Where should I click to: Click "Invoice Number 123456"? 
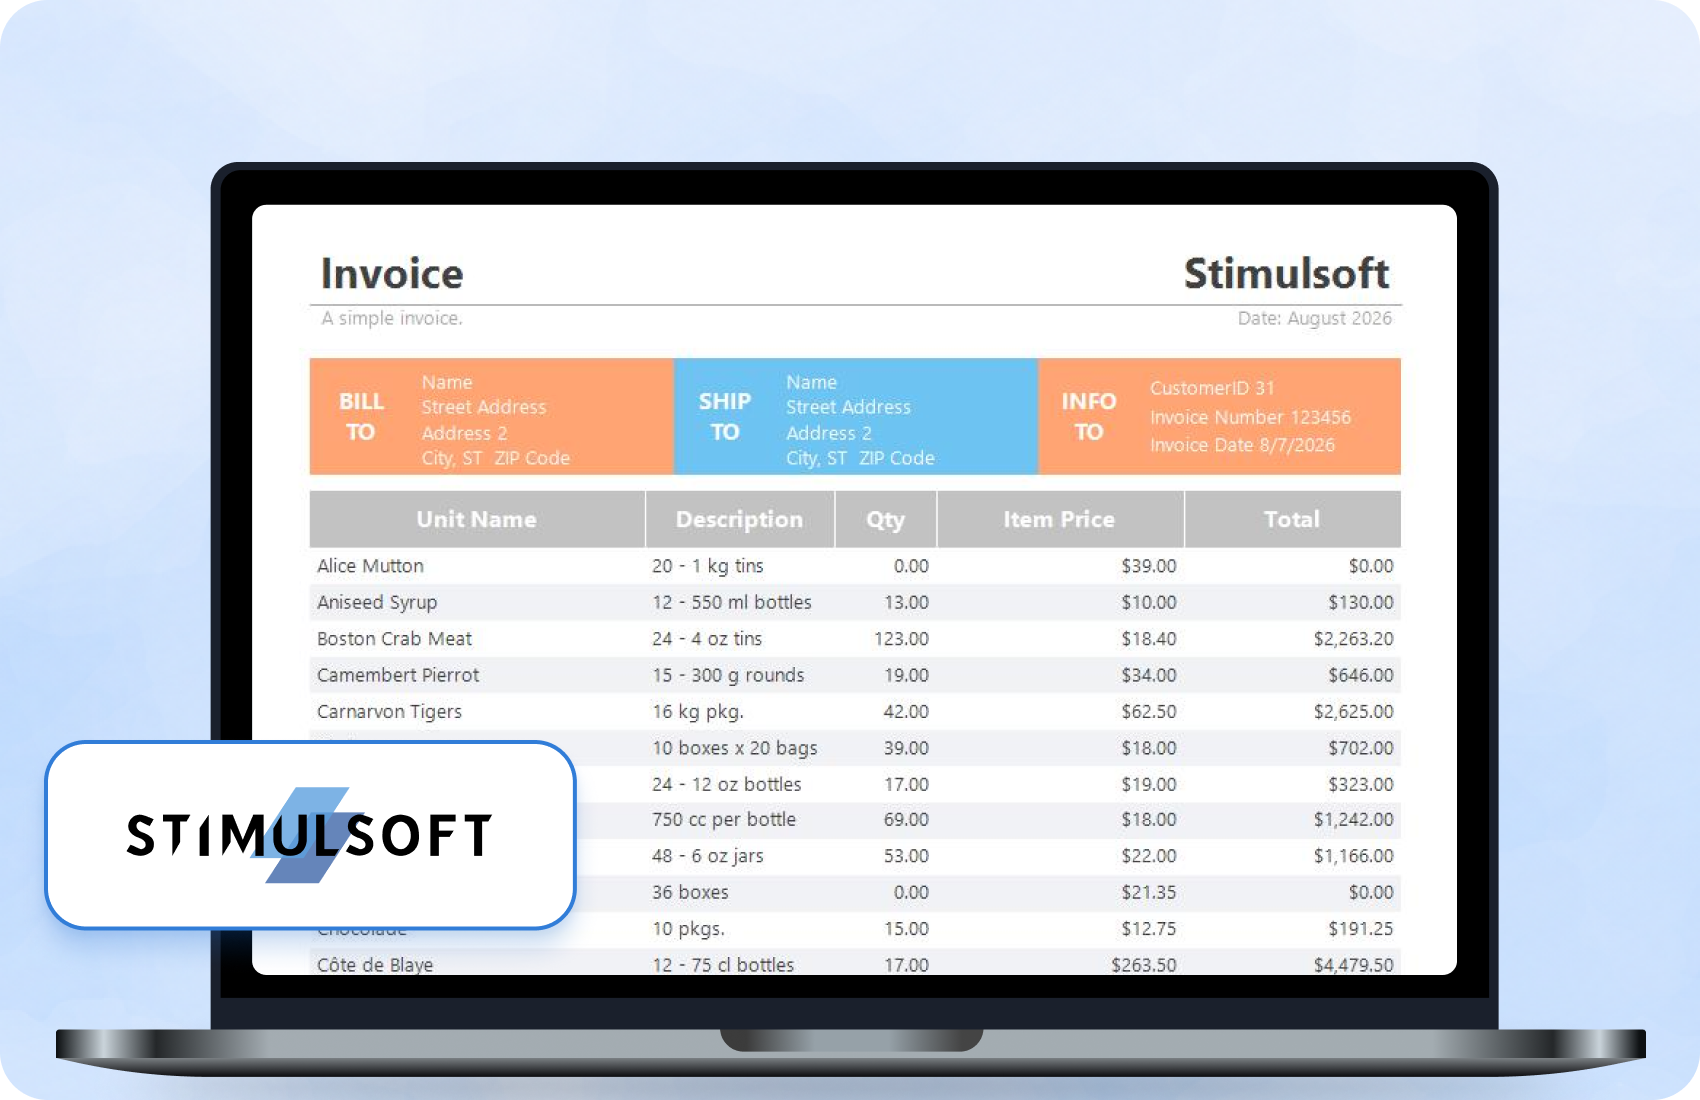coord(1250,417)
